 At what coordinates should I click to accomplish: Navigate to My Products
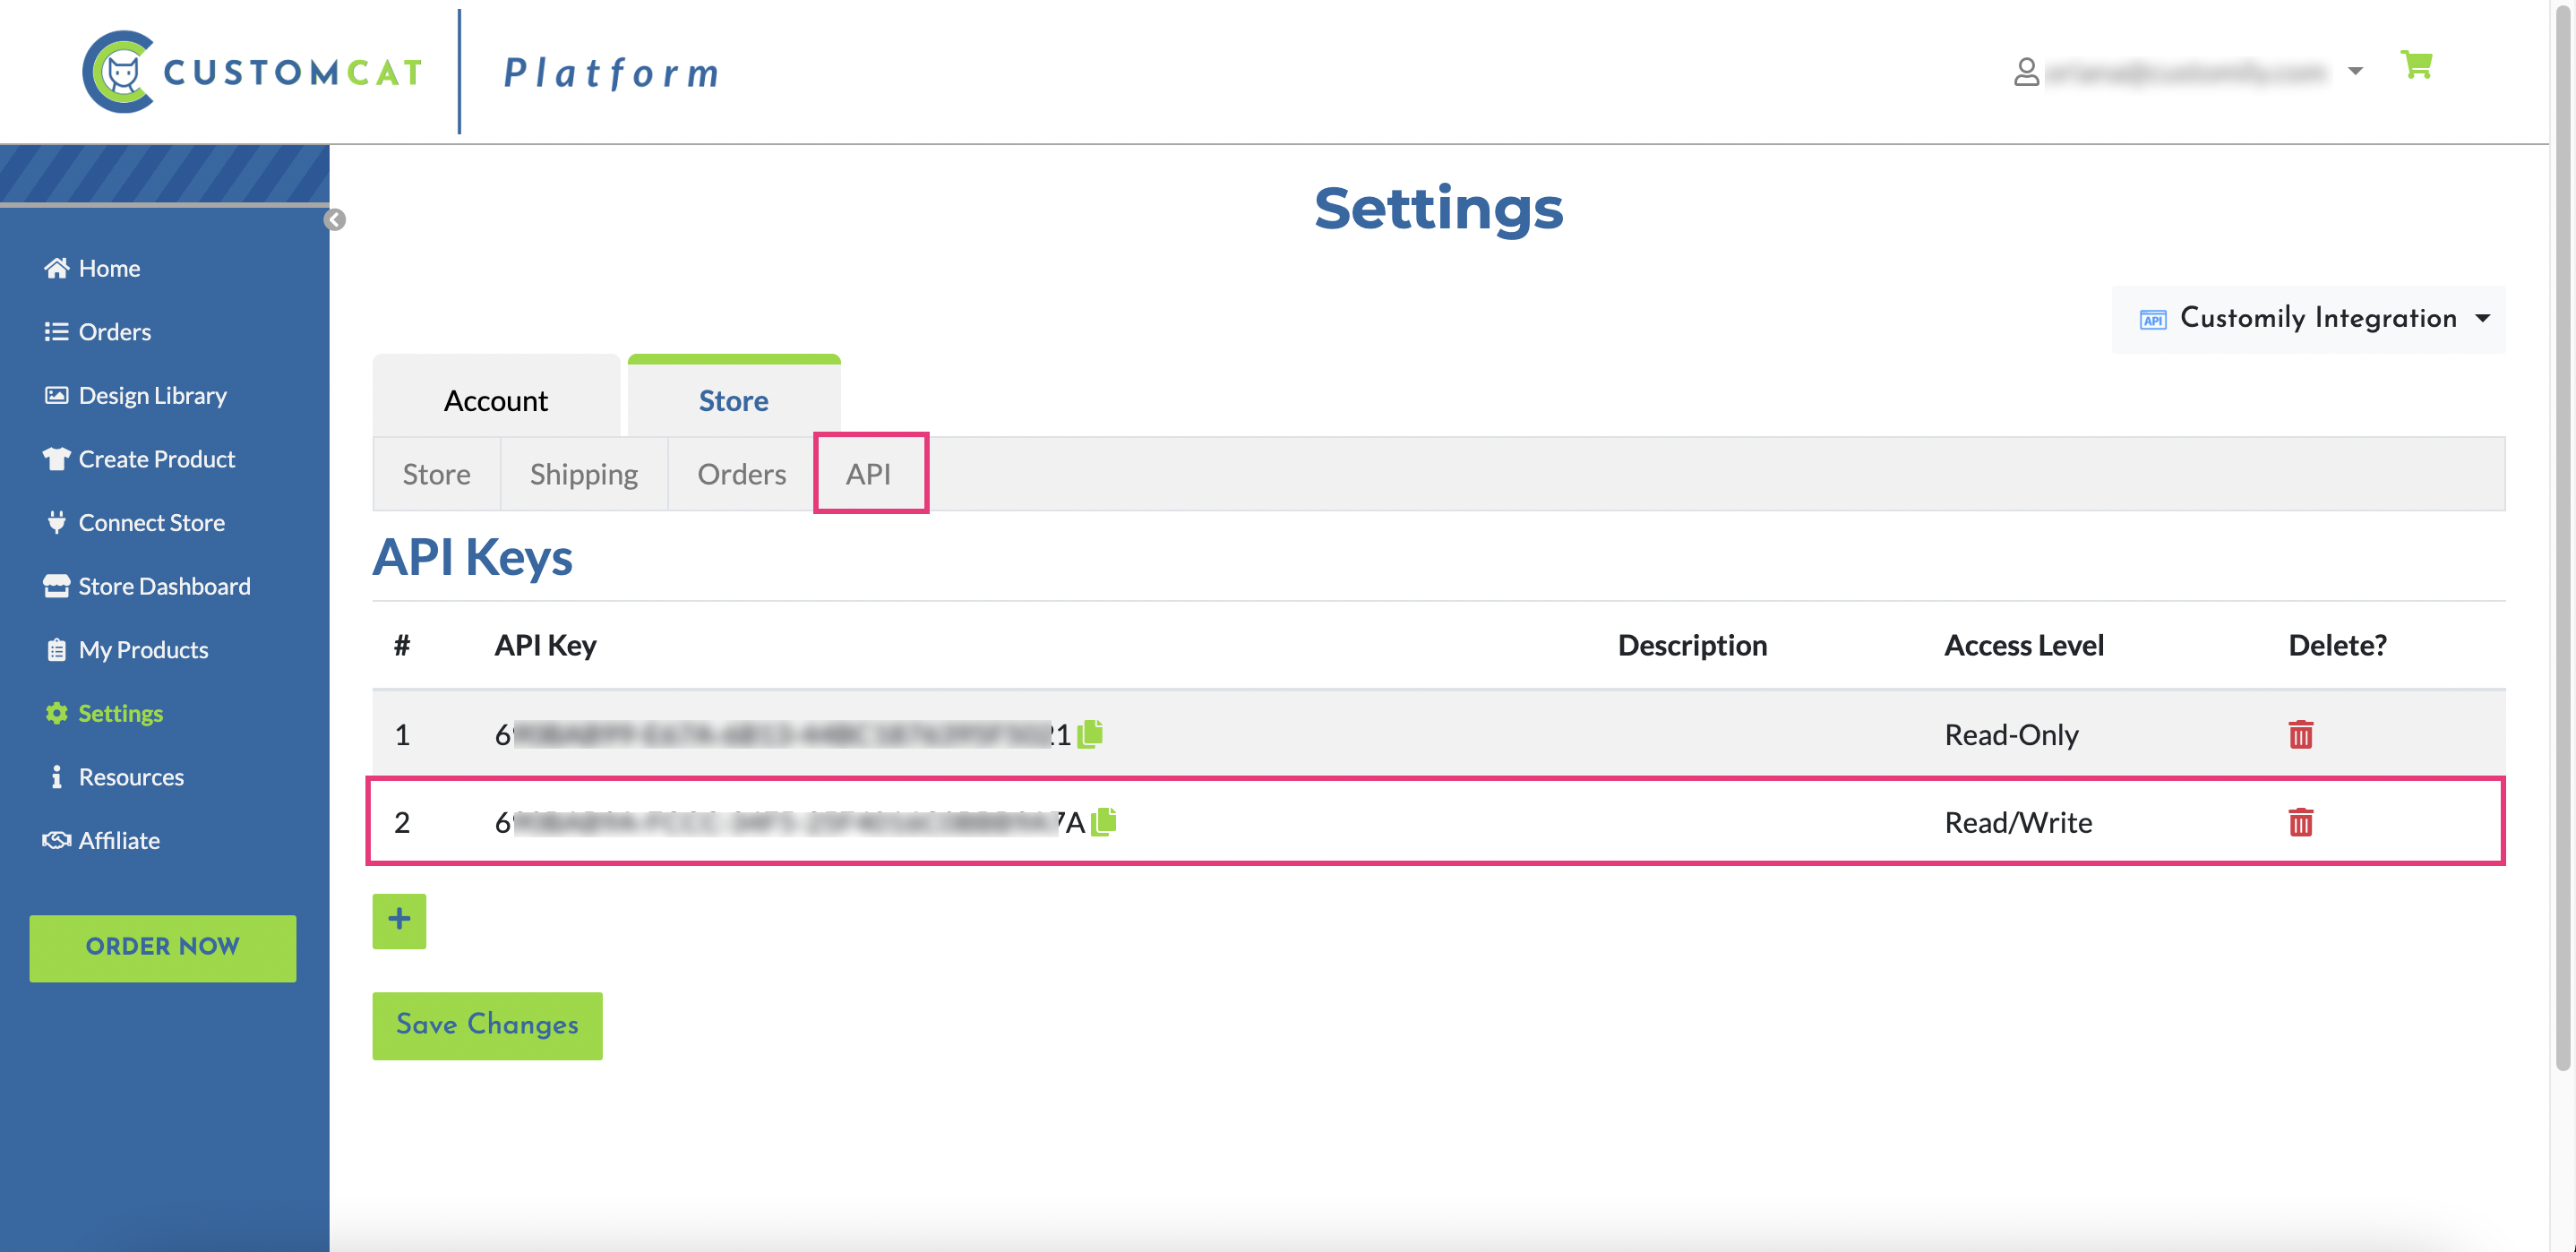pos(143,650)
